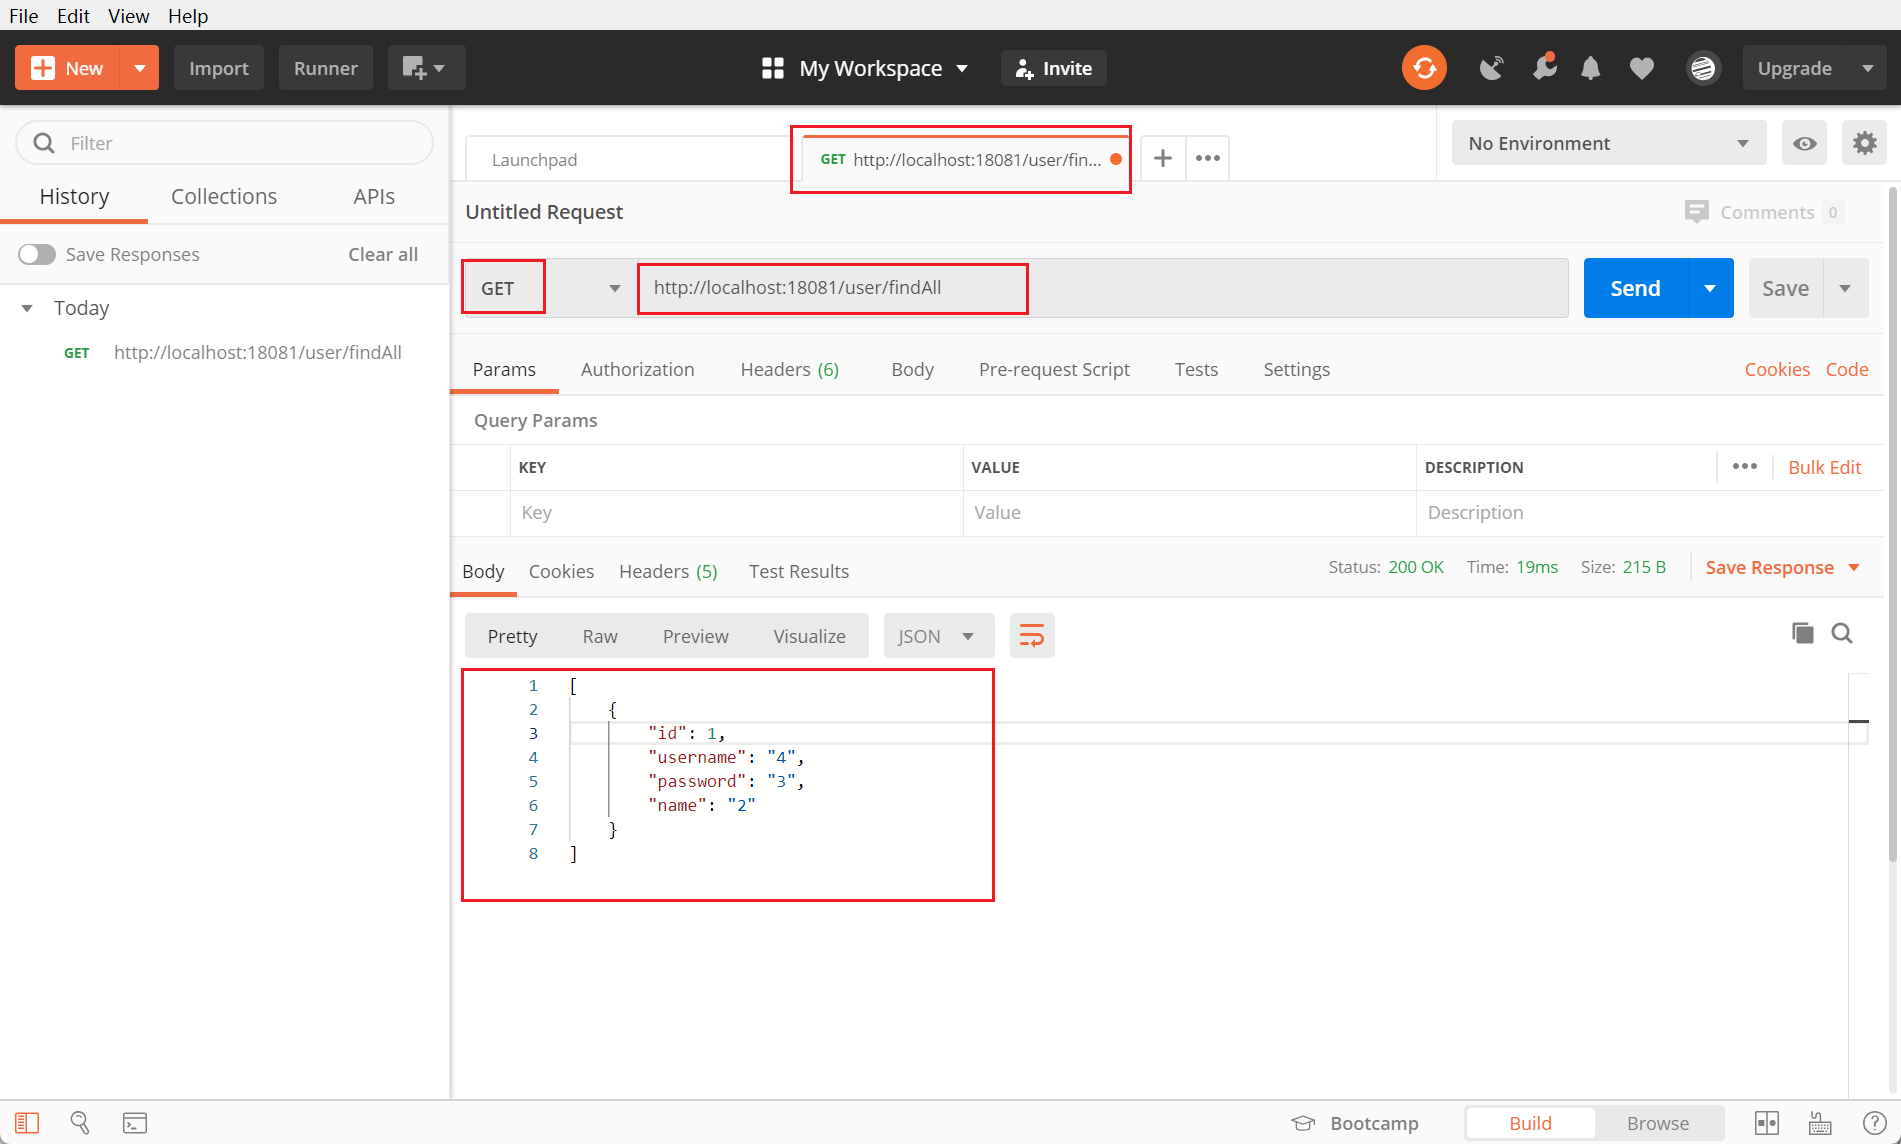Toggle the sidebar from status bar
The width and height of the screenshot is (1901, 1144).
pyautogui.click(x=27, y=1123)
